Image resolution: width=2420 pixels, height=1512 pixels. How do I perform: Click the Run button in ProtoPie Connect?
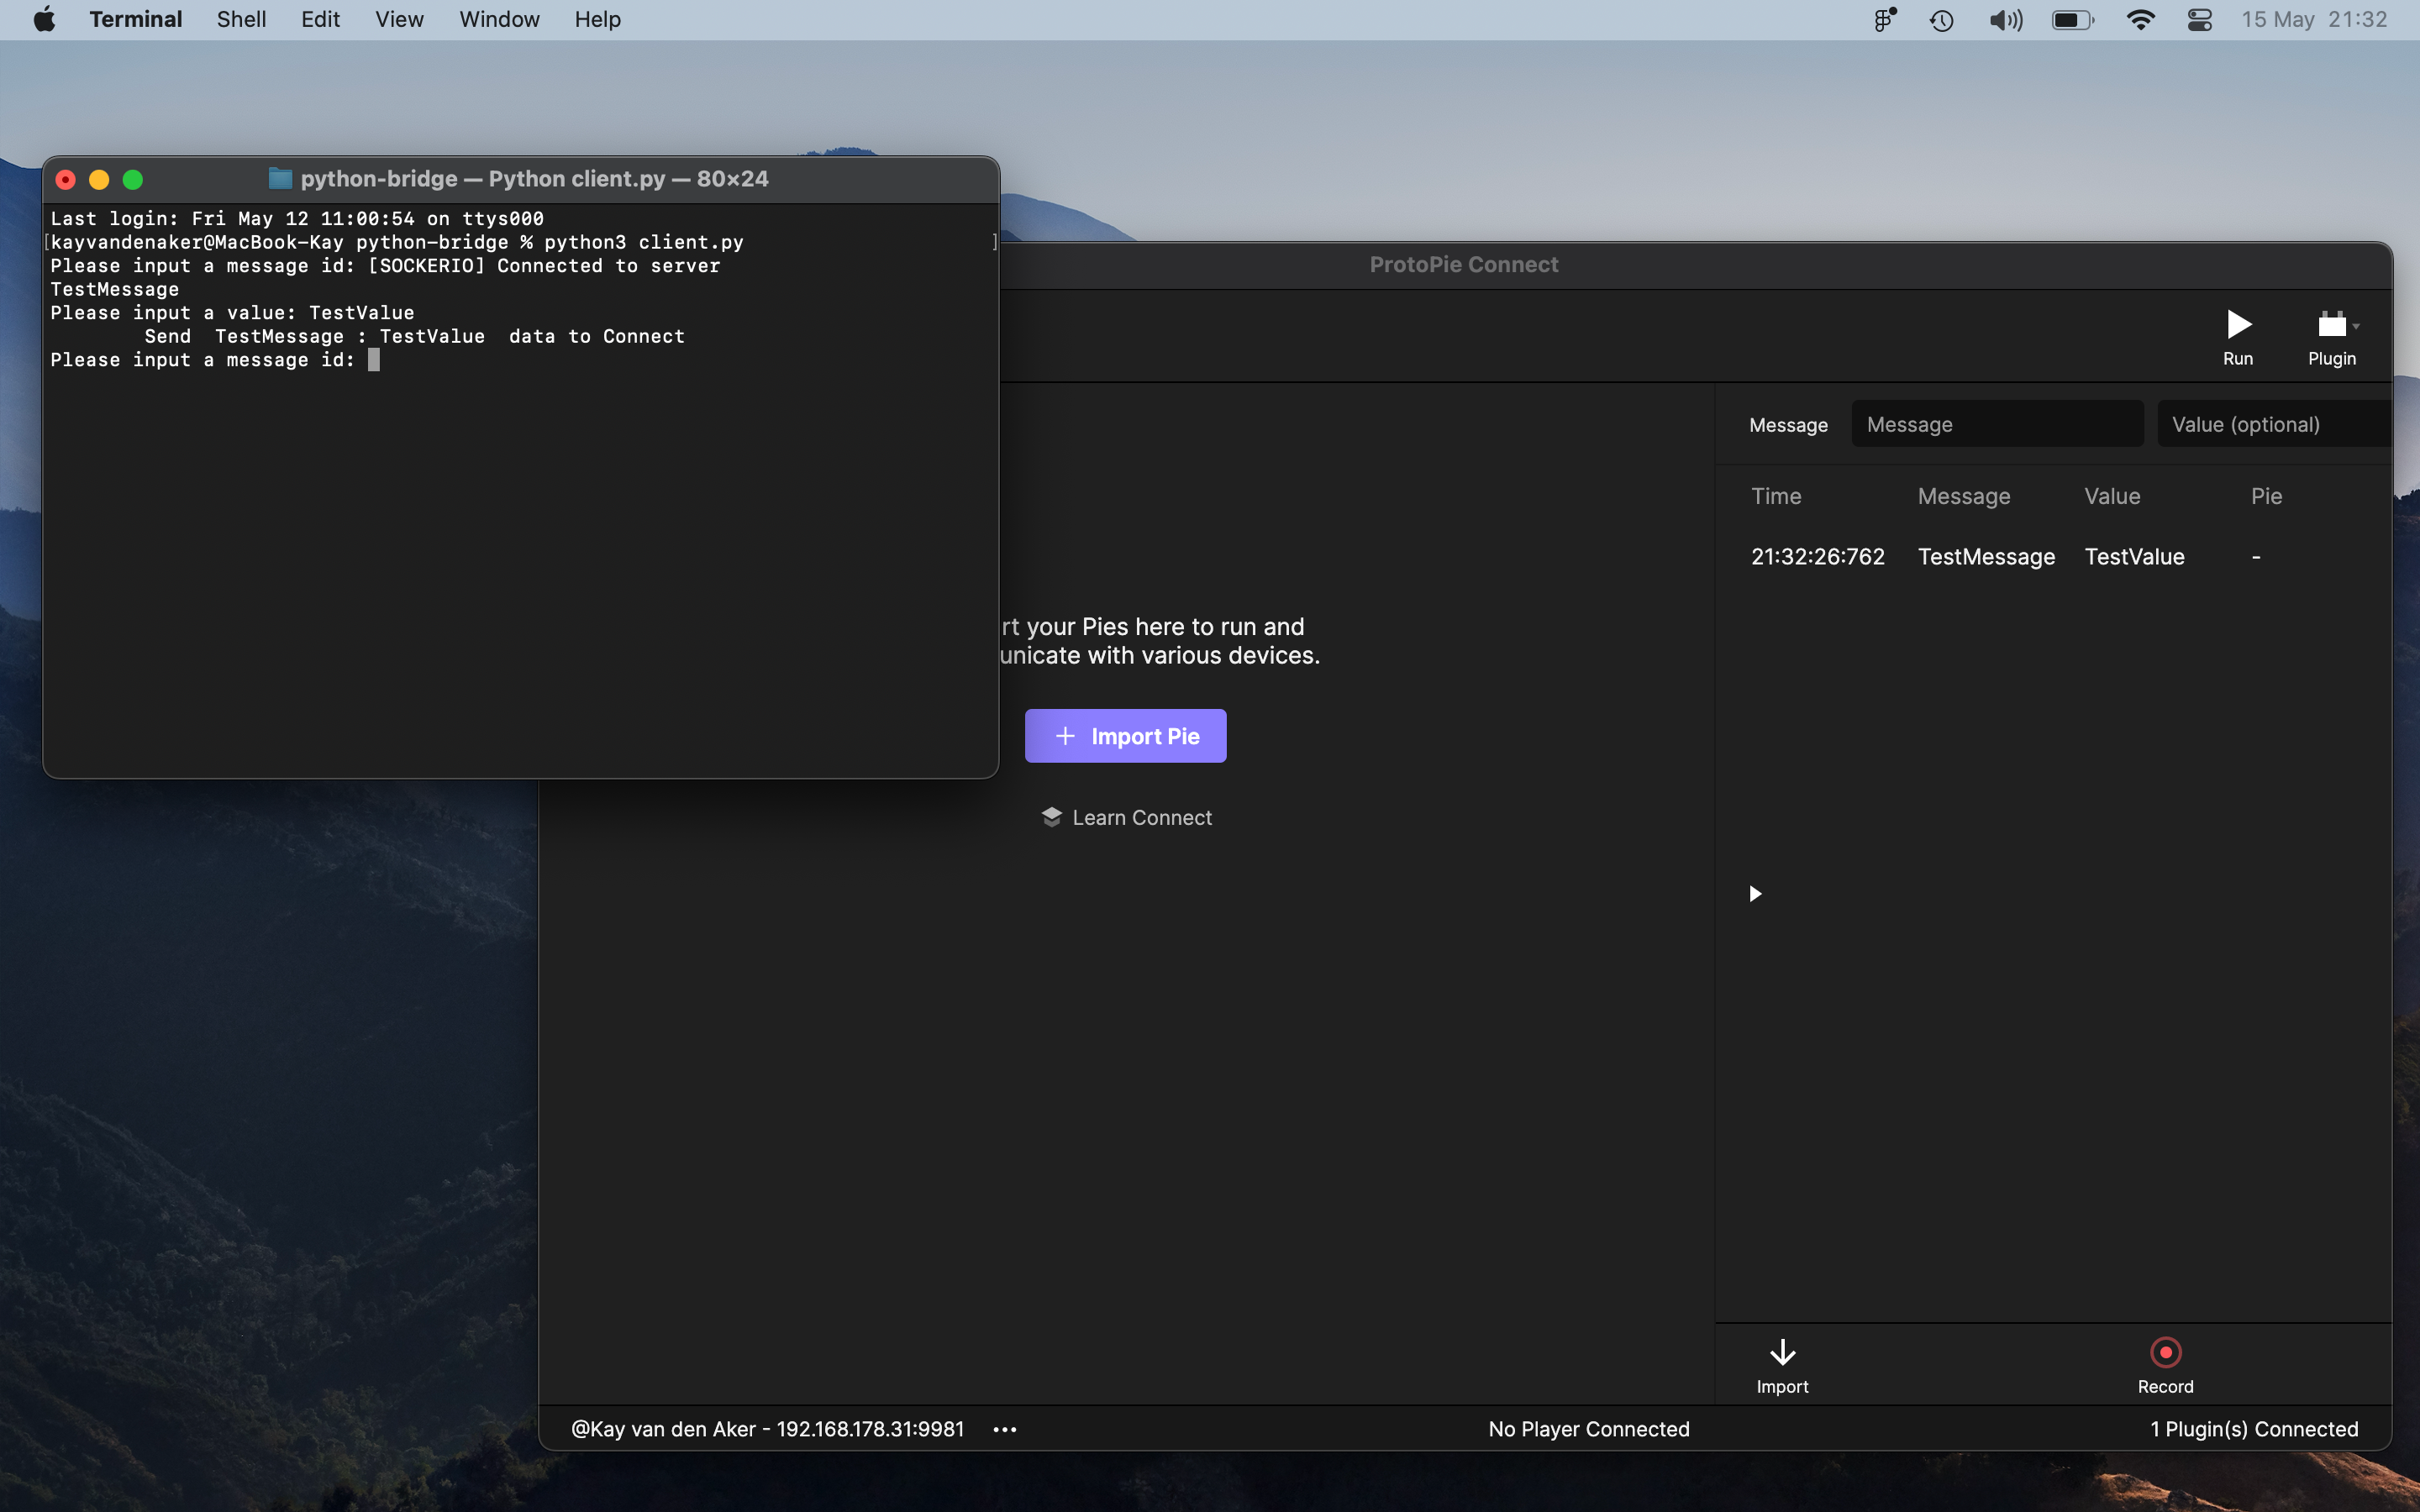pos(2238,333)
